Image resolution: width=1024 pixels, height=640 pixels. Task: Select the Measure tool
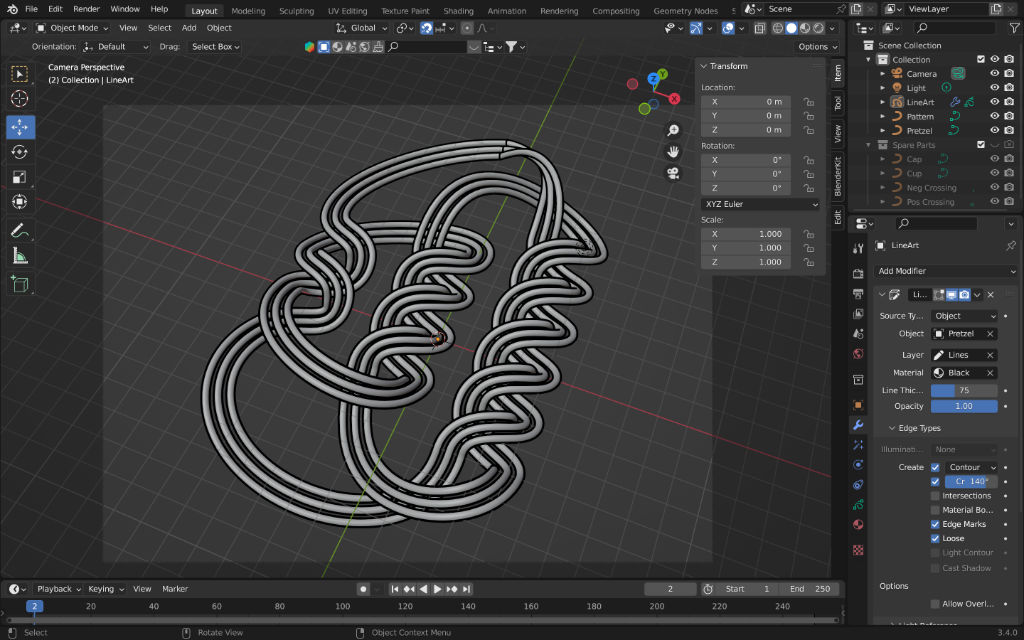20,255
